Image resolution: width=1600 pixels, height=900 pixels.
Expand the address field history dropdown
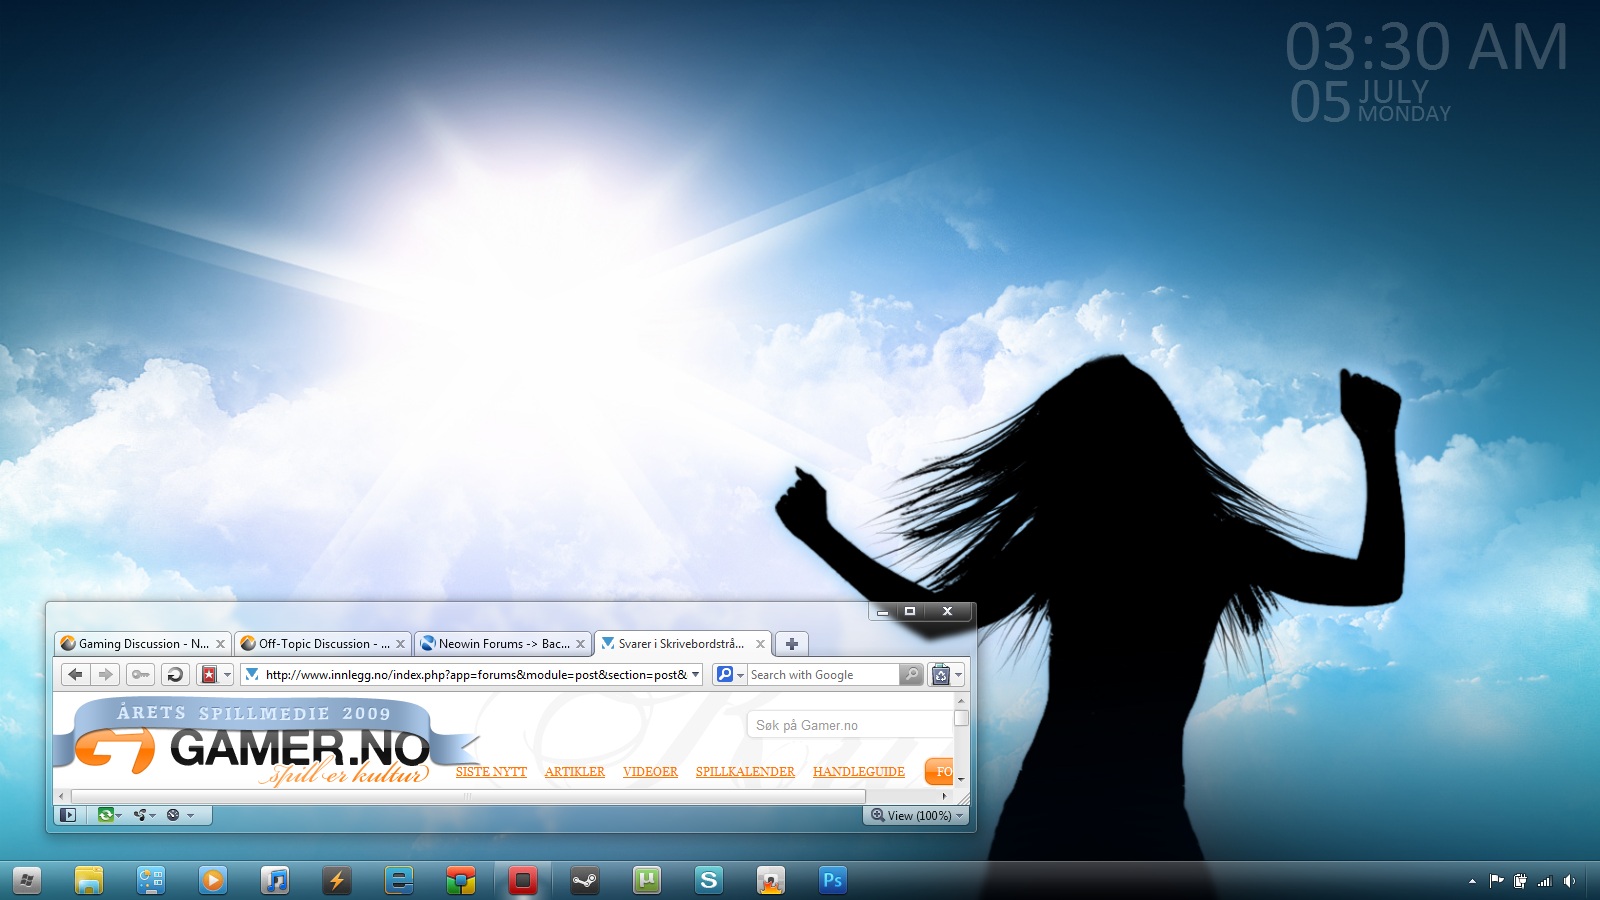pyautogui.click(x=695, y=675)
